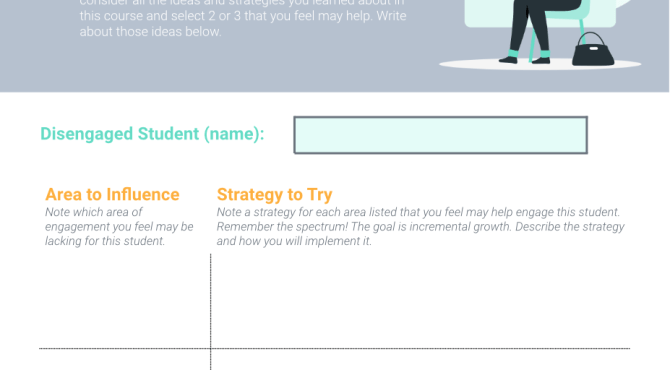Click the first blank Strategy to Try cell
Screen dimensions: 670x370
click(x=420, y=301)
